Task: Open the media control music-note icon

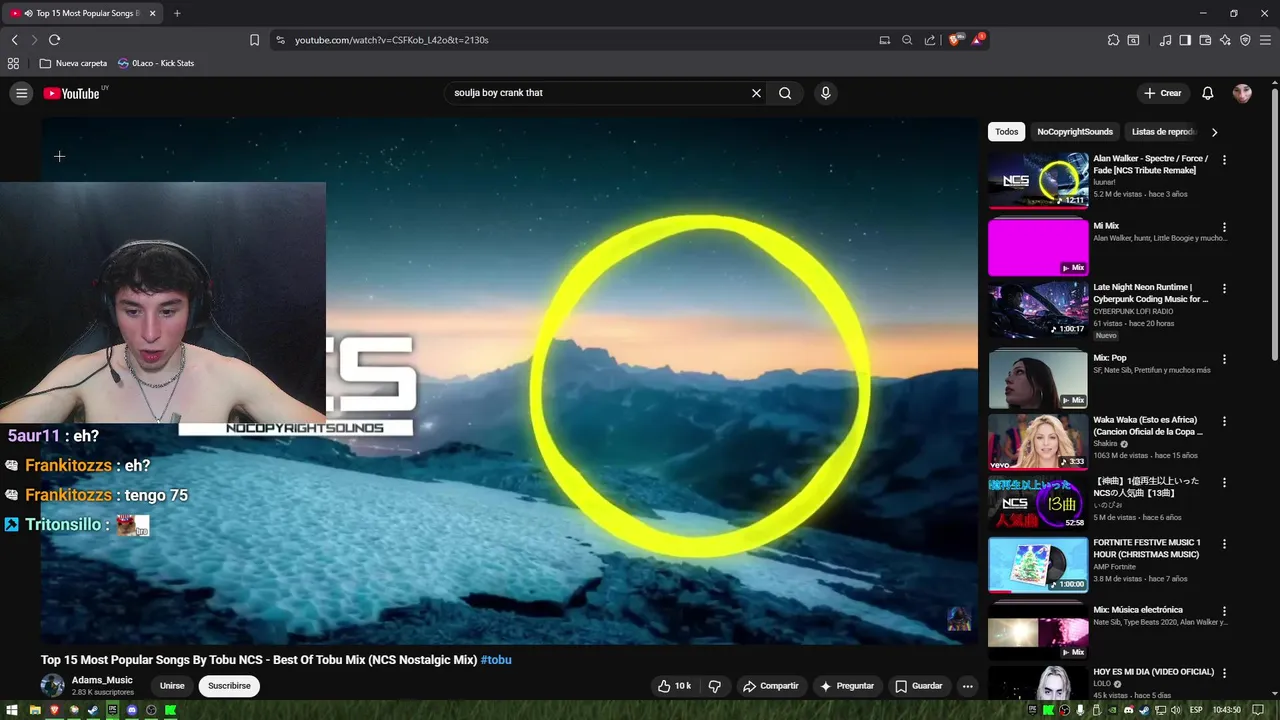Action: (x=1165, y=40)
